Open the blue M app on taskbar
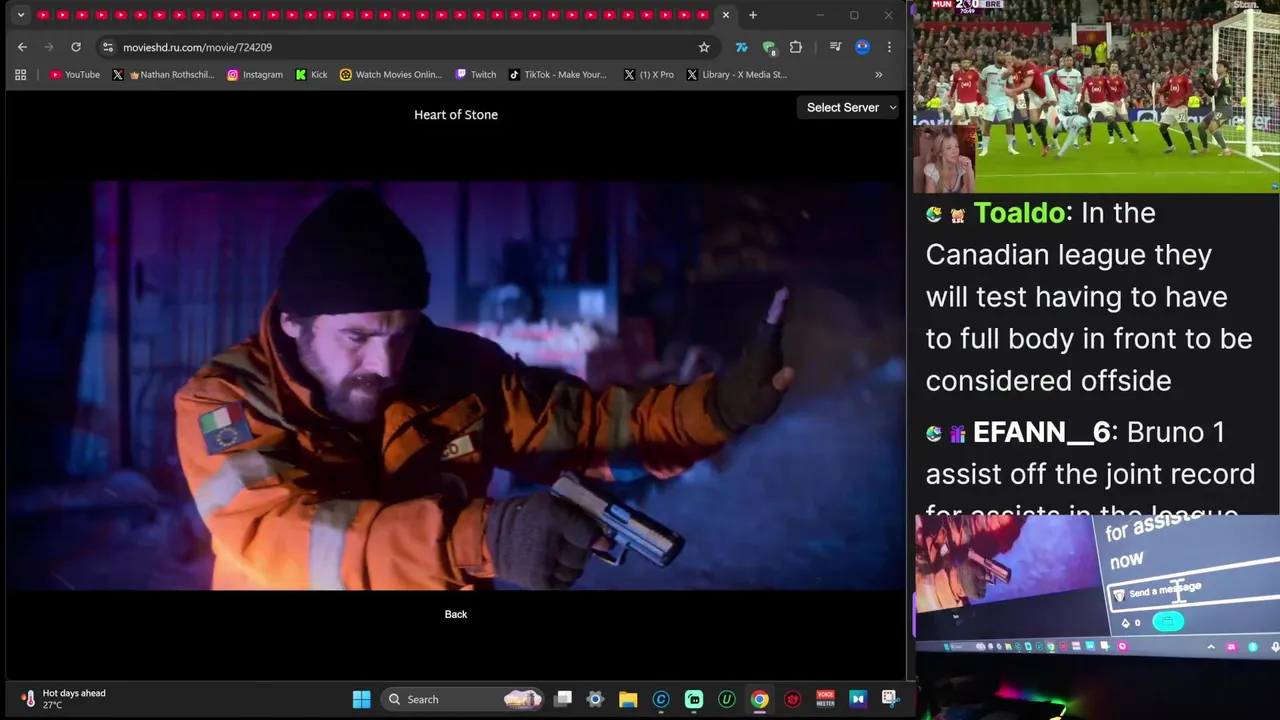Image resolution: width=1280 pixels, height=720 pixels. click(858, 699)
